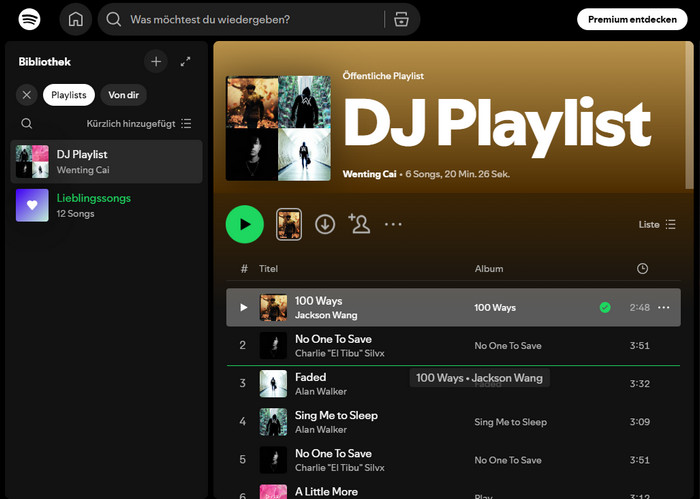The width and height of the screenshot is (700, 499).
Task: Invite collaborators to the playlist
Action: coord(359,224)
